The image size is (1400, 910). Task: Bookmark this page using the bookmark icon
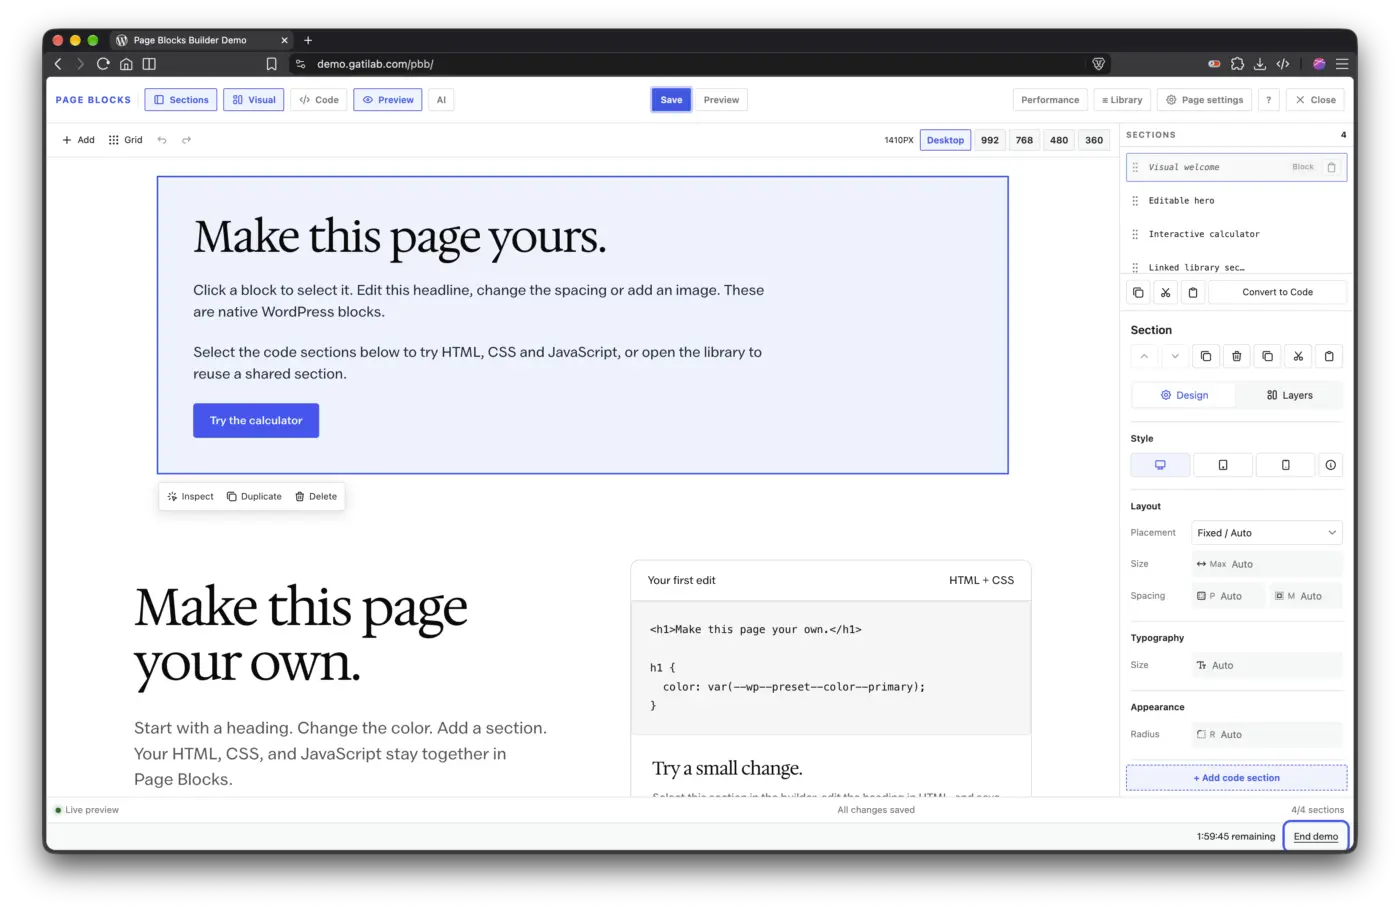(x=271, y=64)
